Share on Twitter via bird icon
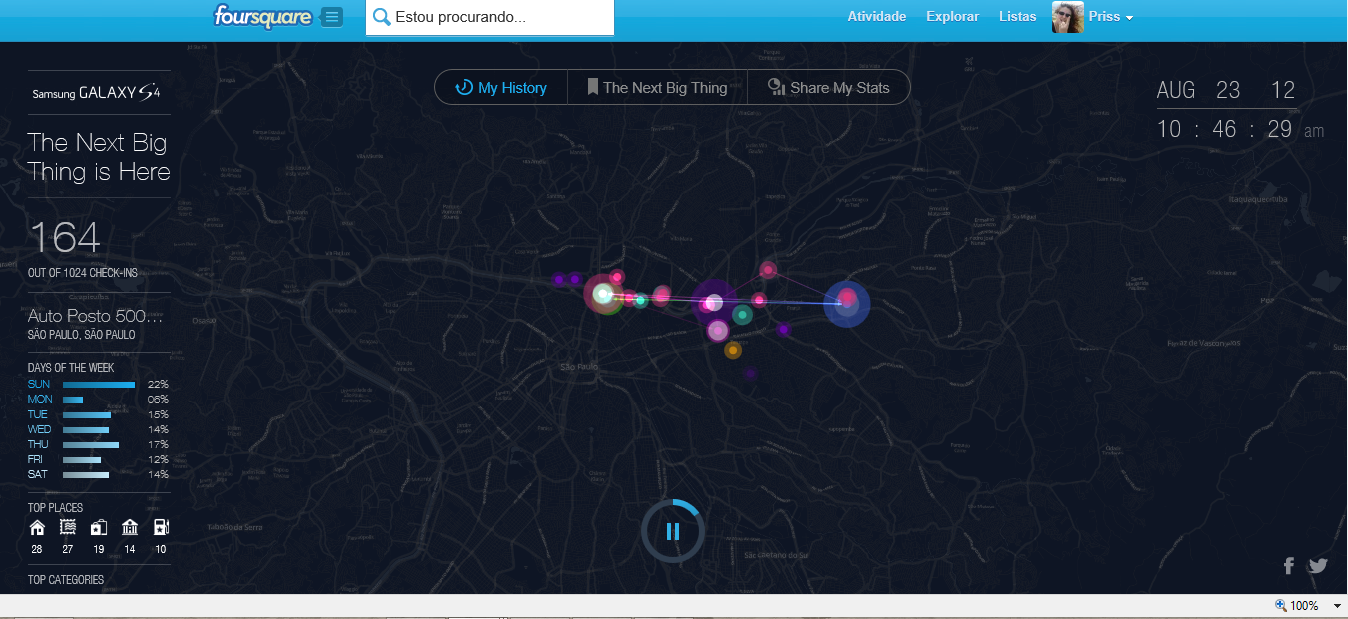Viewport: 1348px width, 619px height. (x=1318, y=566)
